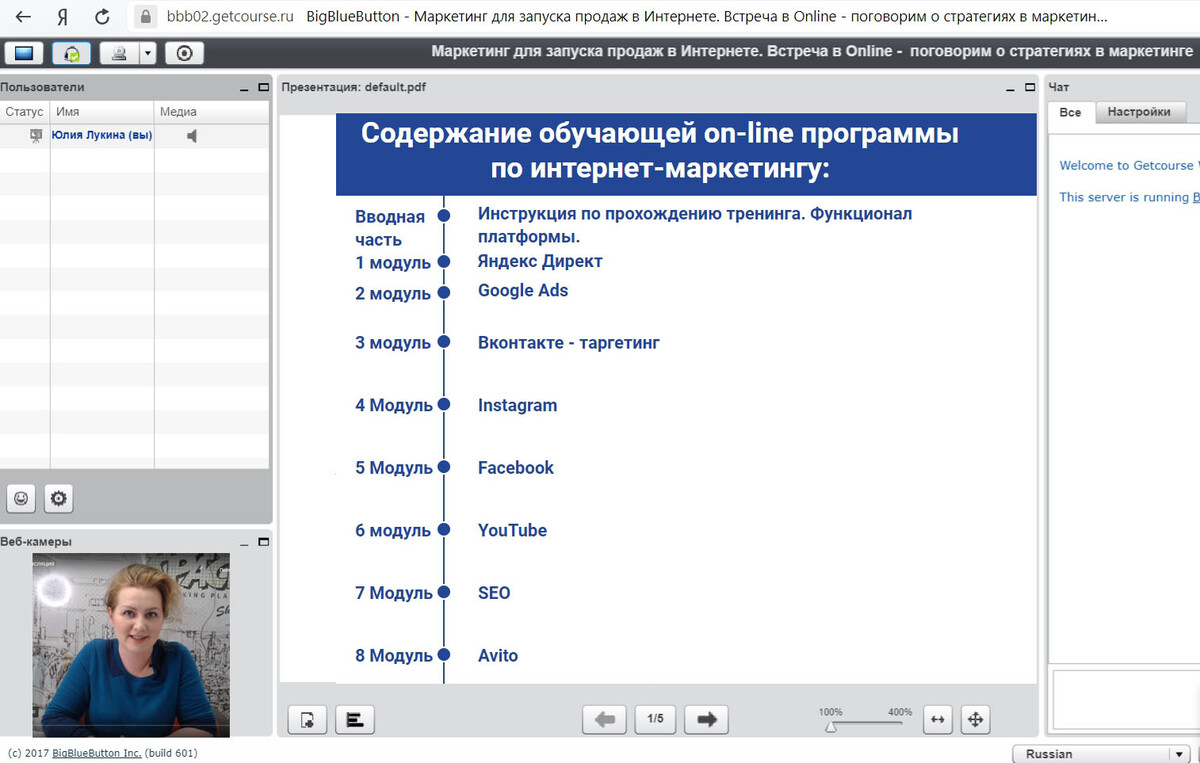
Task: Maximize the Веб-камеры panel
Action: point(263,542)
